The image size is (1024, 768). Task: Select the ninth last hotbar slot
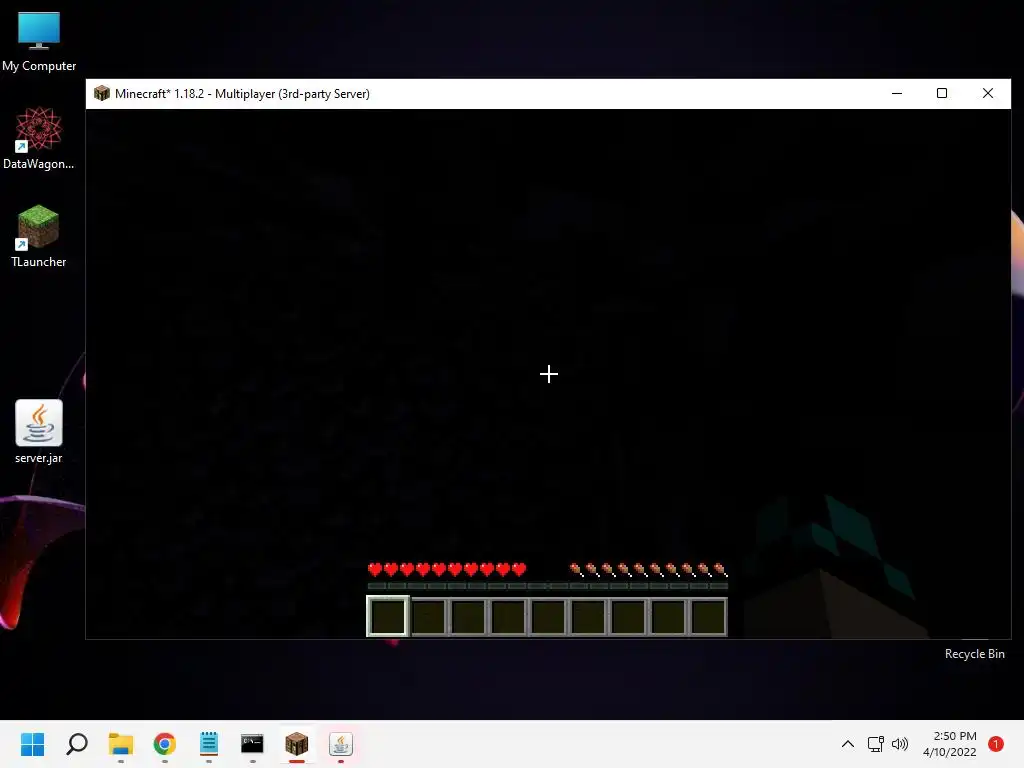708,616
